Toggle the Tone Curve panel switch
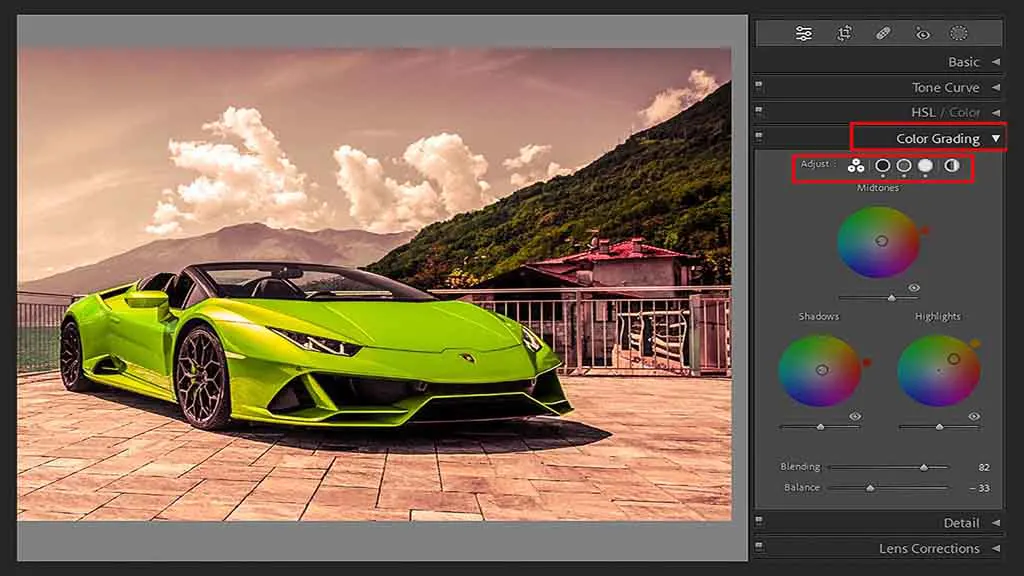The image size is (1024, 576). (x=758, y=85)
